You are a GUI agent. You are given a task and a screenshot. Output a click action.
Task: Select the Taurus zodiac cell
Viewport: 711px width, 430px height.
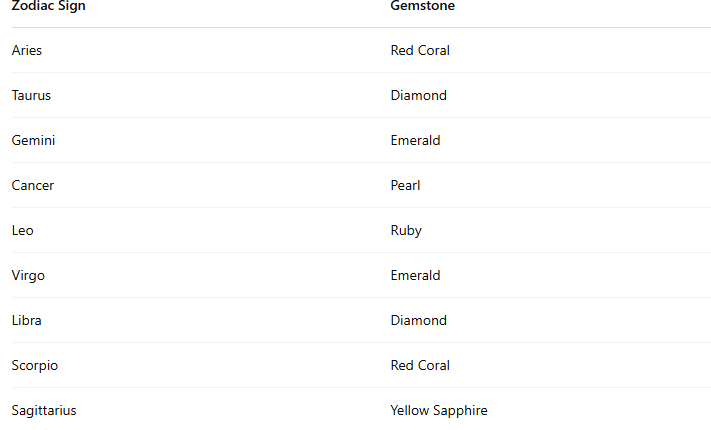click(x=31, y=95)
